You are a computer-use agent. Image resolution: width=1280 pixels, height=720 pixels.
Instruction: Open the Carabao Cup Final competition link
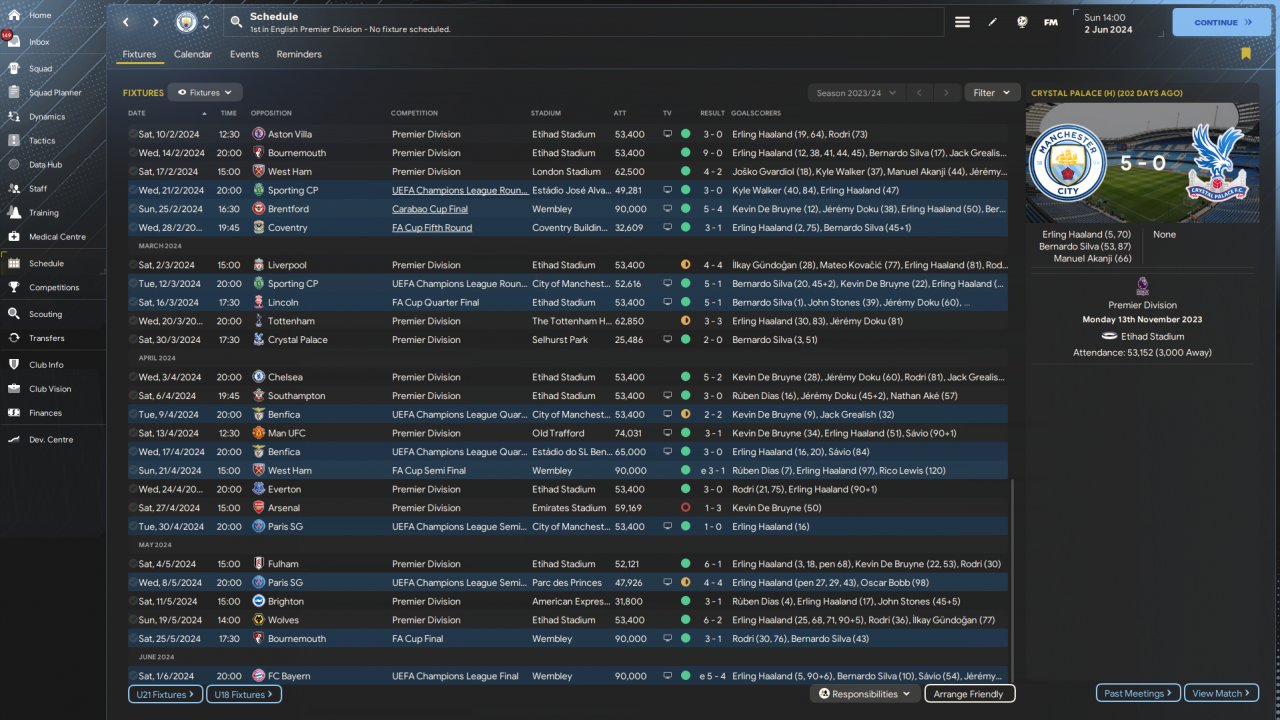coord(429,209)
